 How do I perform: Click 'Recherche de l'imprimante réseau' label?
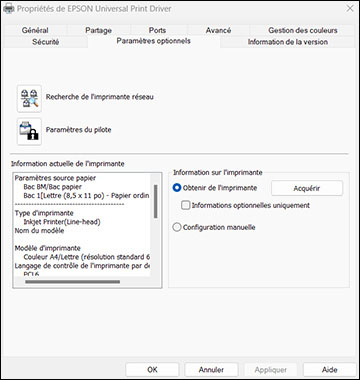tap(100, 97)
